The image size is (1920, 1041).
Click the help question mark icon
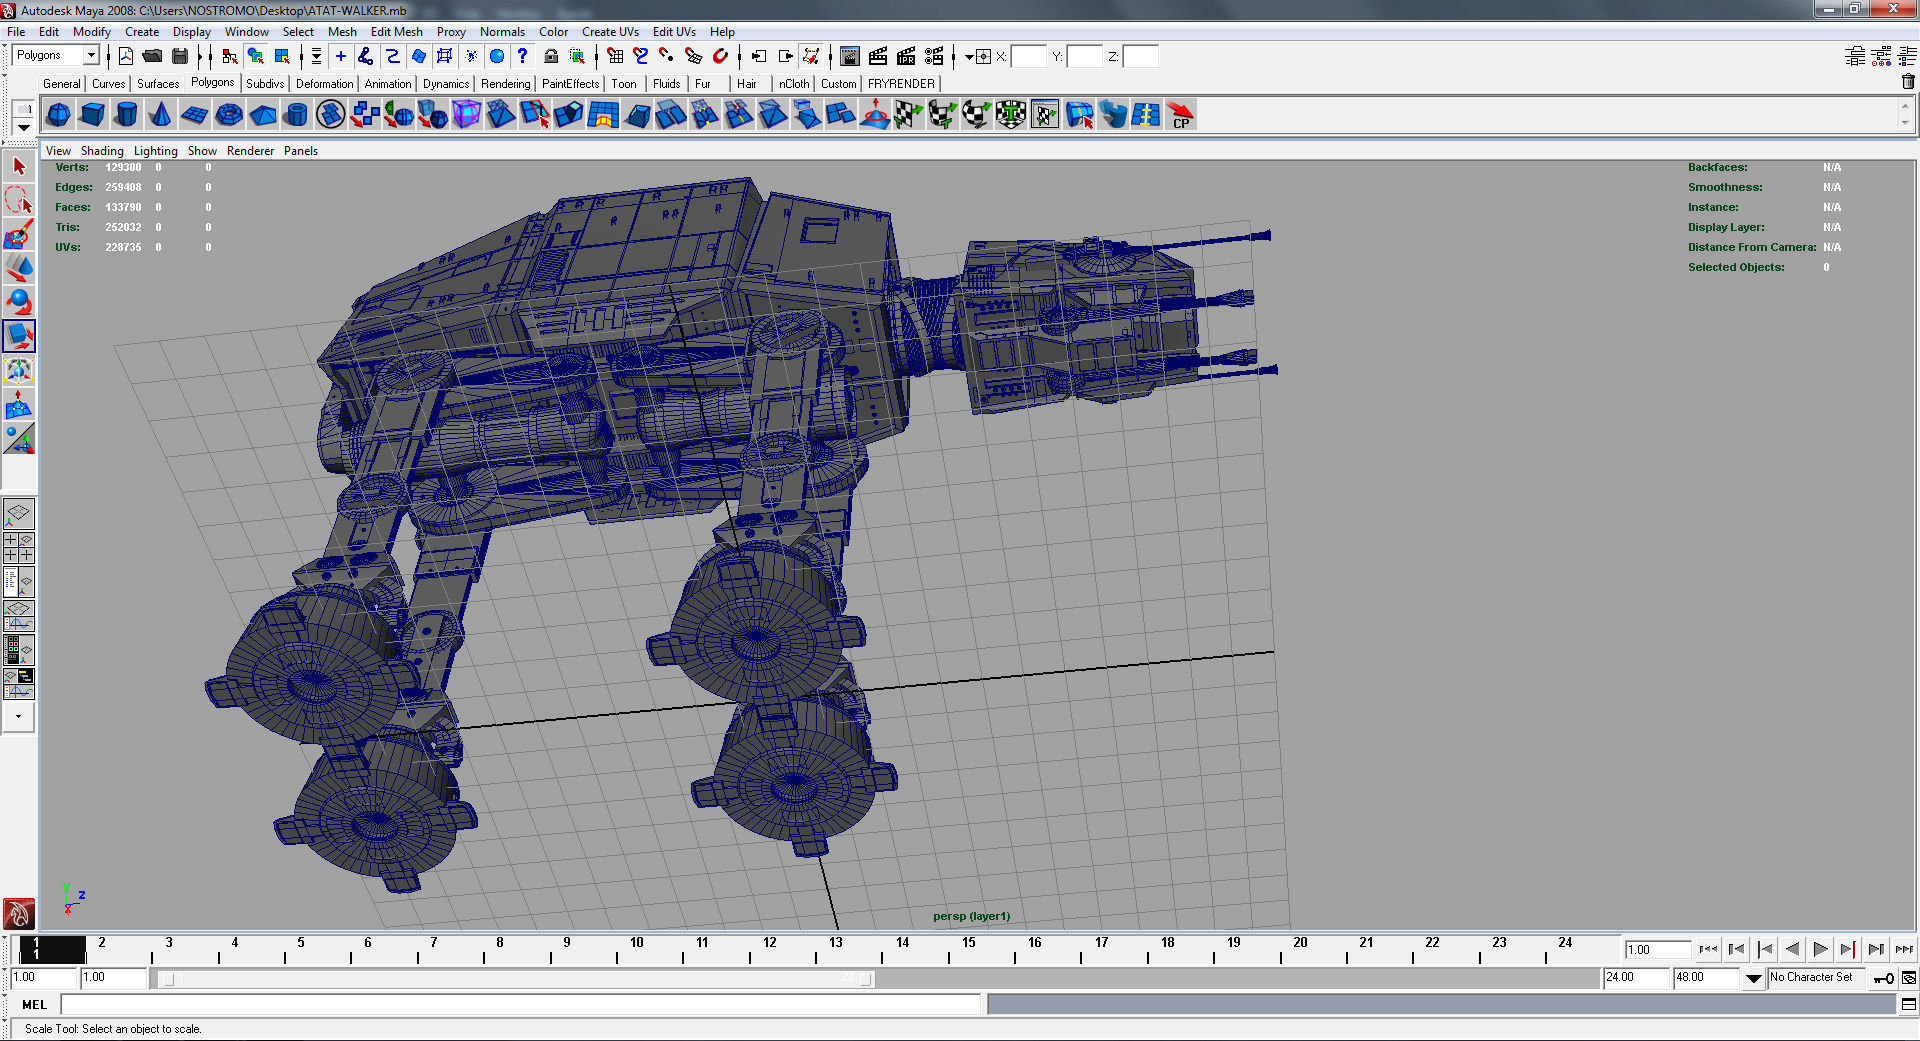pyautogui.click(x=522, y=56)
